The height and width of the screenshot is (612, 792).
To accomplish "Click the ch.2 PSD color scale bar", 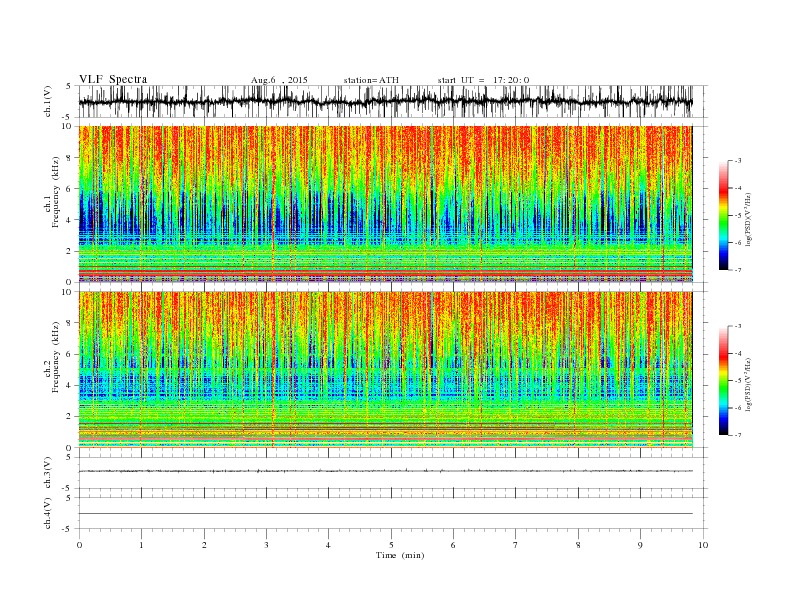I will (723, 381).
